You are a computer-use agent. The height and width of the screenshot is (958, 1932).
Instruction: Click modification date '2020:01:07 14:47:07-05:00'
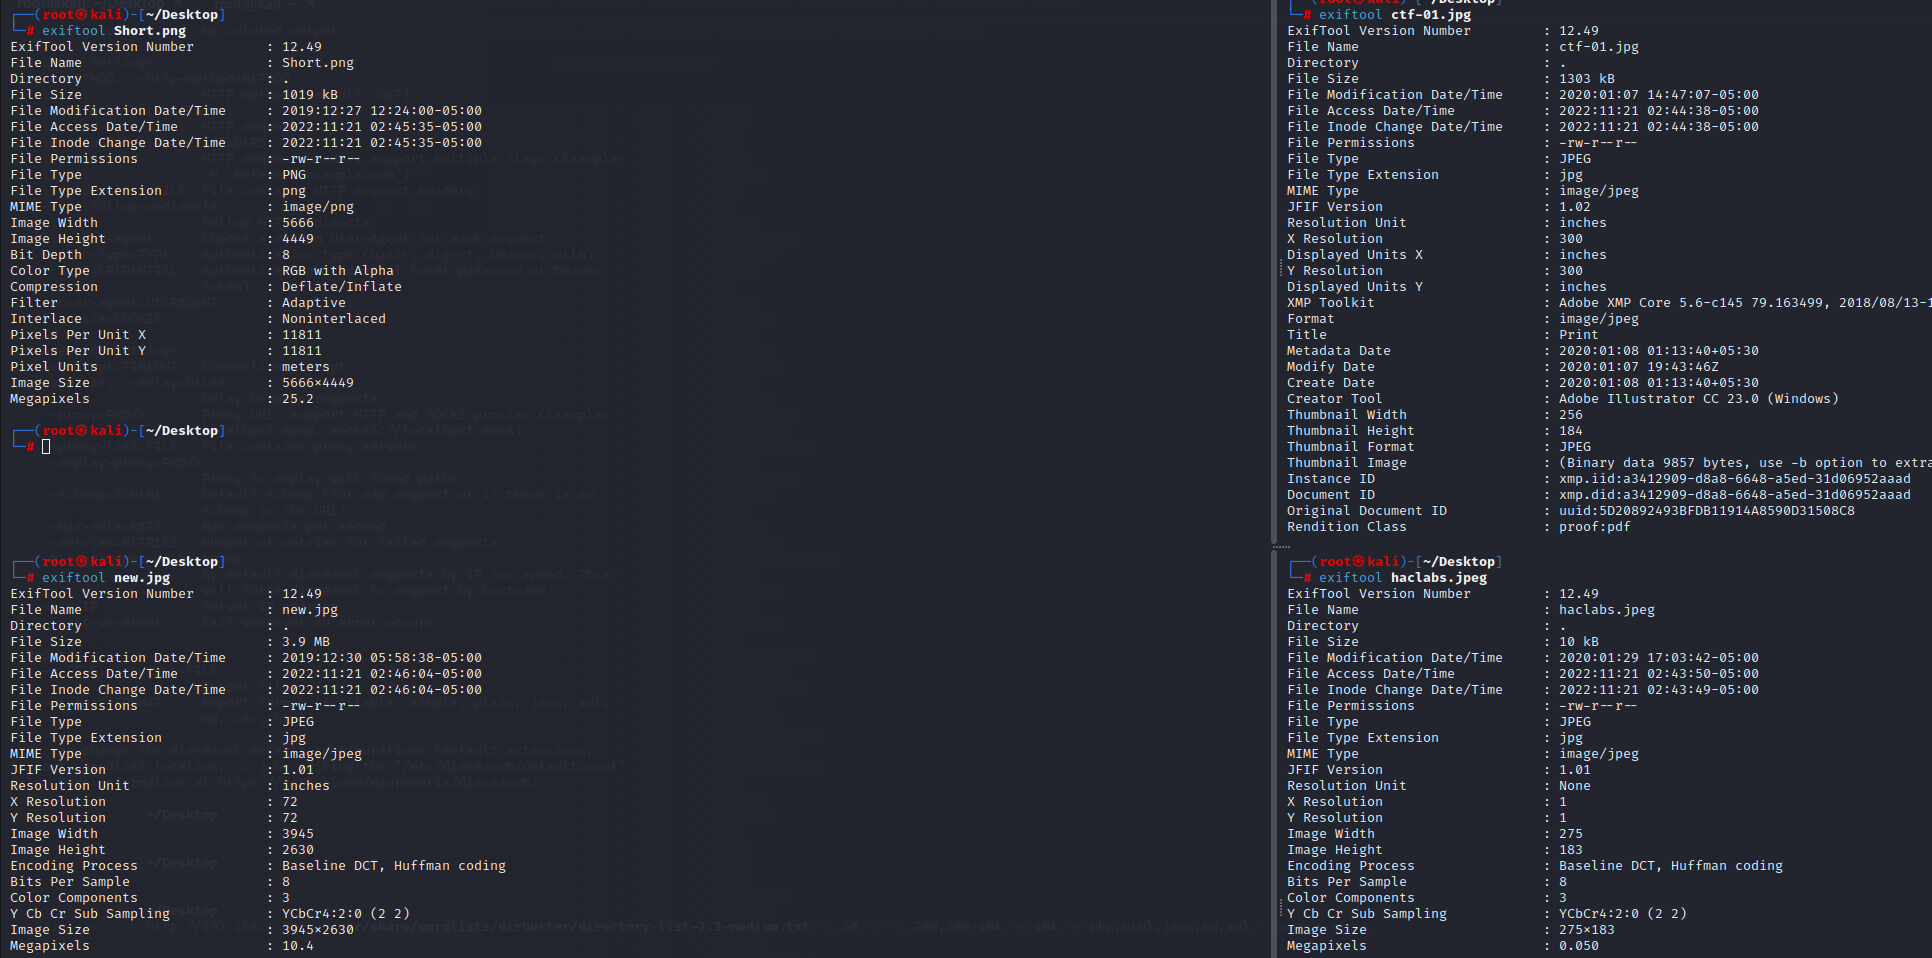(1659, 95)
